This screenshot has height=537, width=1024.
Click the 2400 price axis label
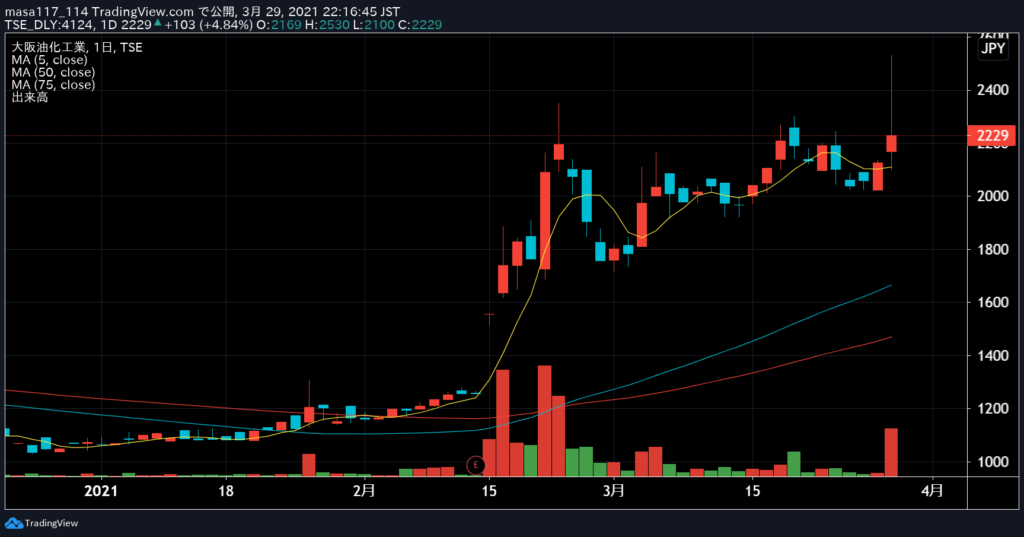tap(993, 90)
